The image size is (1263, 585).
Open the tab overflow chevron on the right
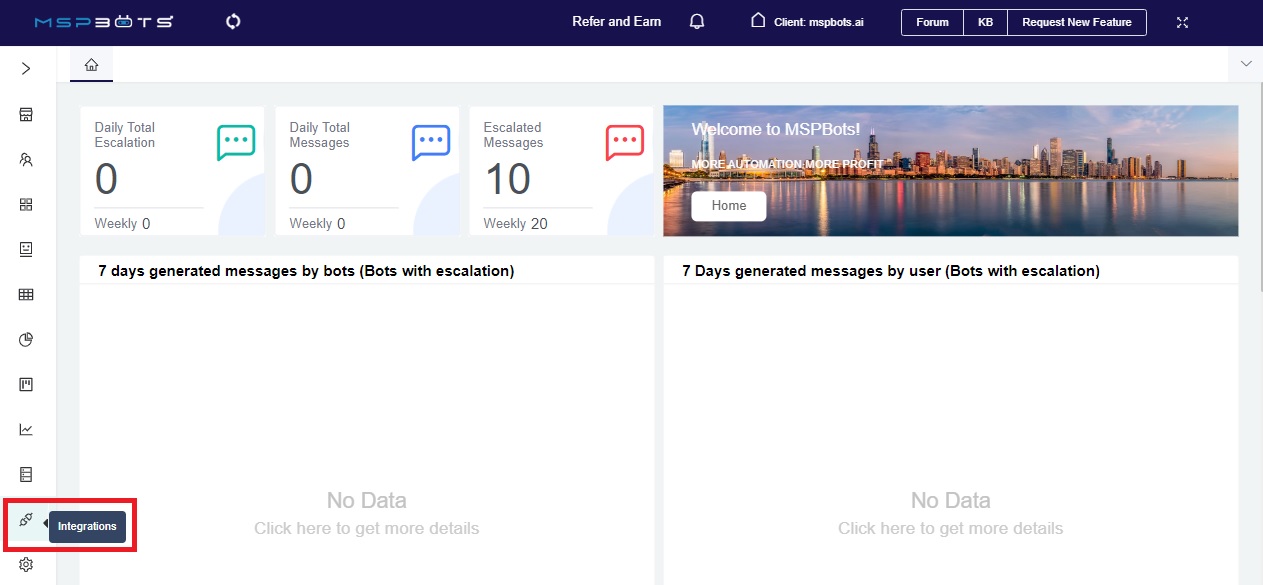[1246, 62]
